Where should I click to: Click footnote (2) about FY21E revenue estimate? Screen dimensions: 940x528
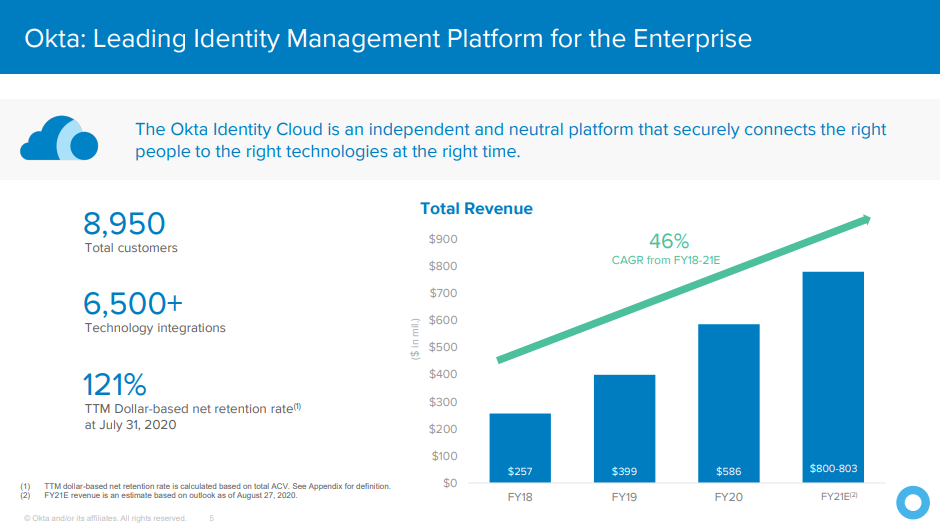coord(159,495)
